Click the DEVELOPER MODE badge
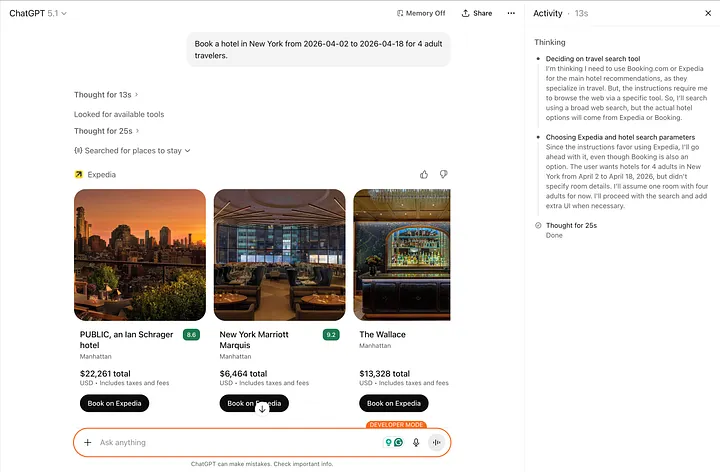The height and width of the screenshot is (472, 720). [396, 425]
